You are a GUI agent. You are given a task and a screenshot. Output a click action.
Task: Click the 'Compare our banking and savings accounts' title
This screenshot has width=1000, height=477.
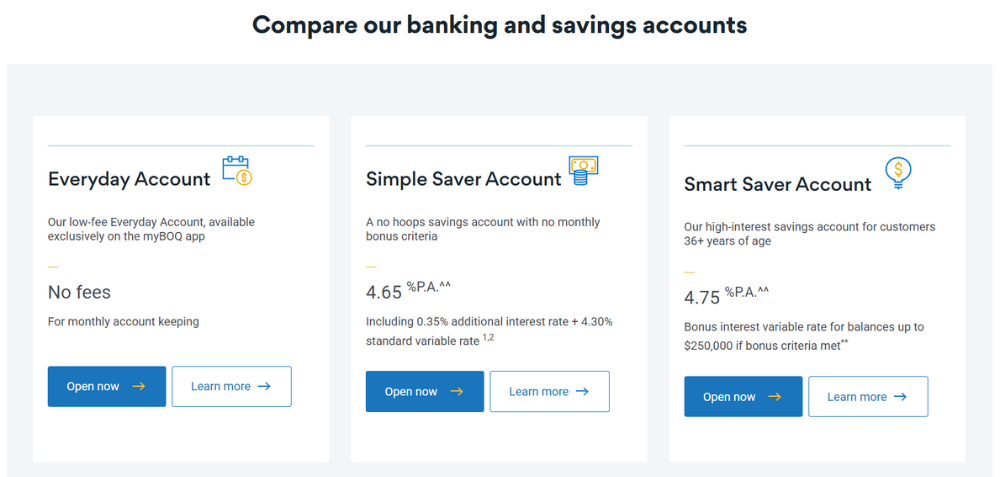[499, 25]
